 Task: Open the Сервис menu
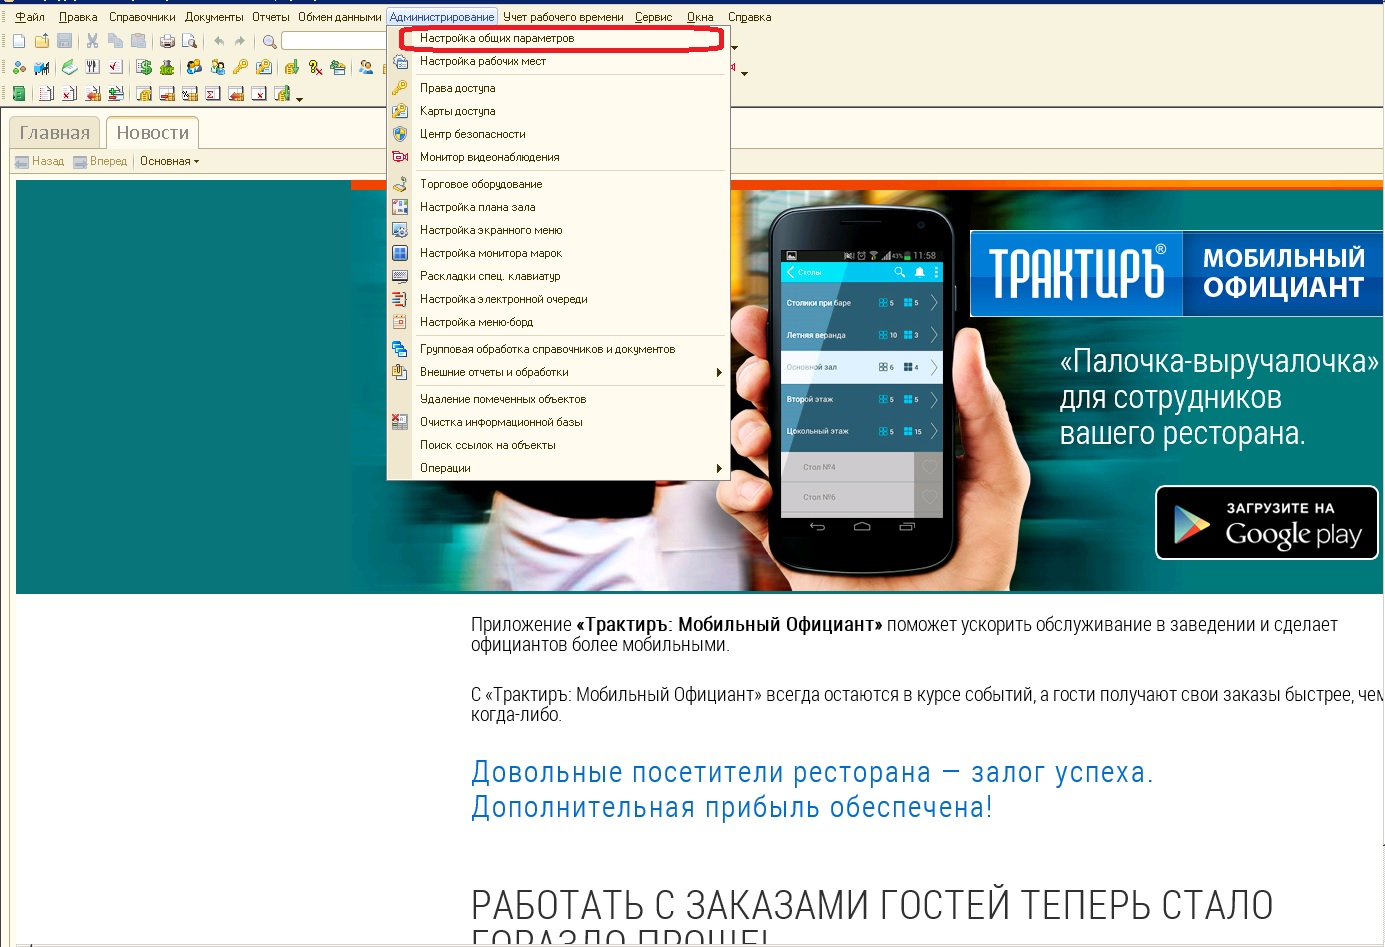pyautogui.click(x=653, y=17)
